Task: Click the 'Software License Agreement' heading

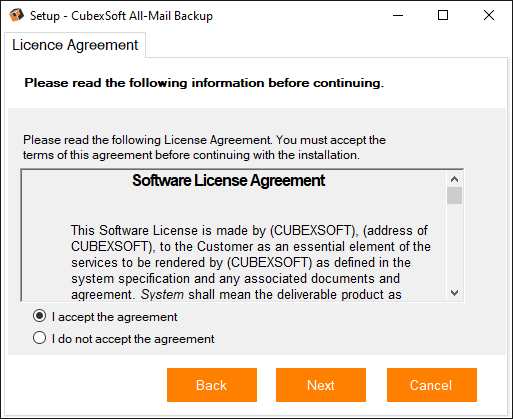Action: (229, 181)
